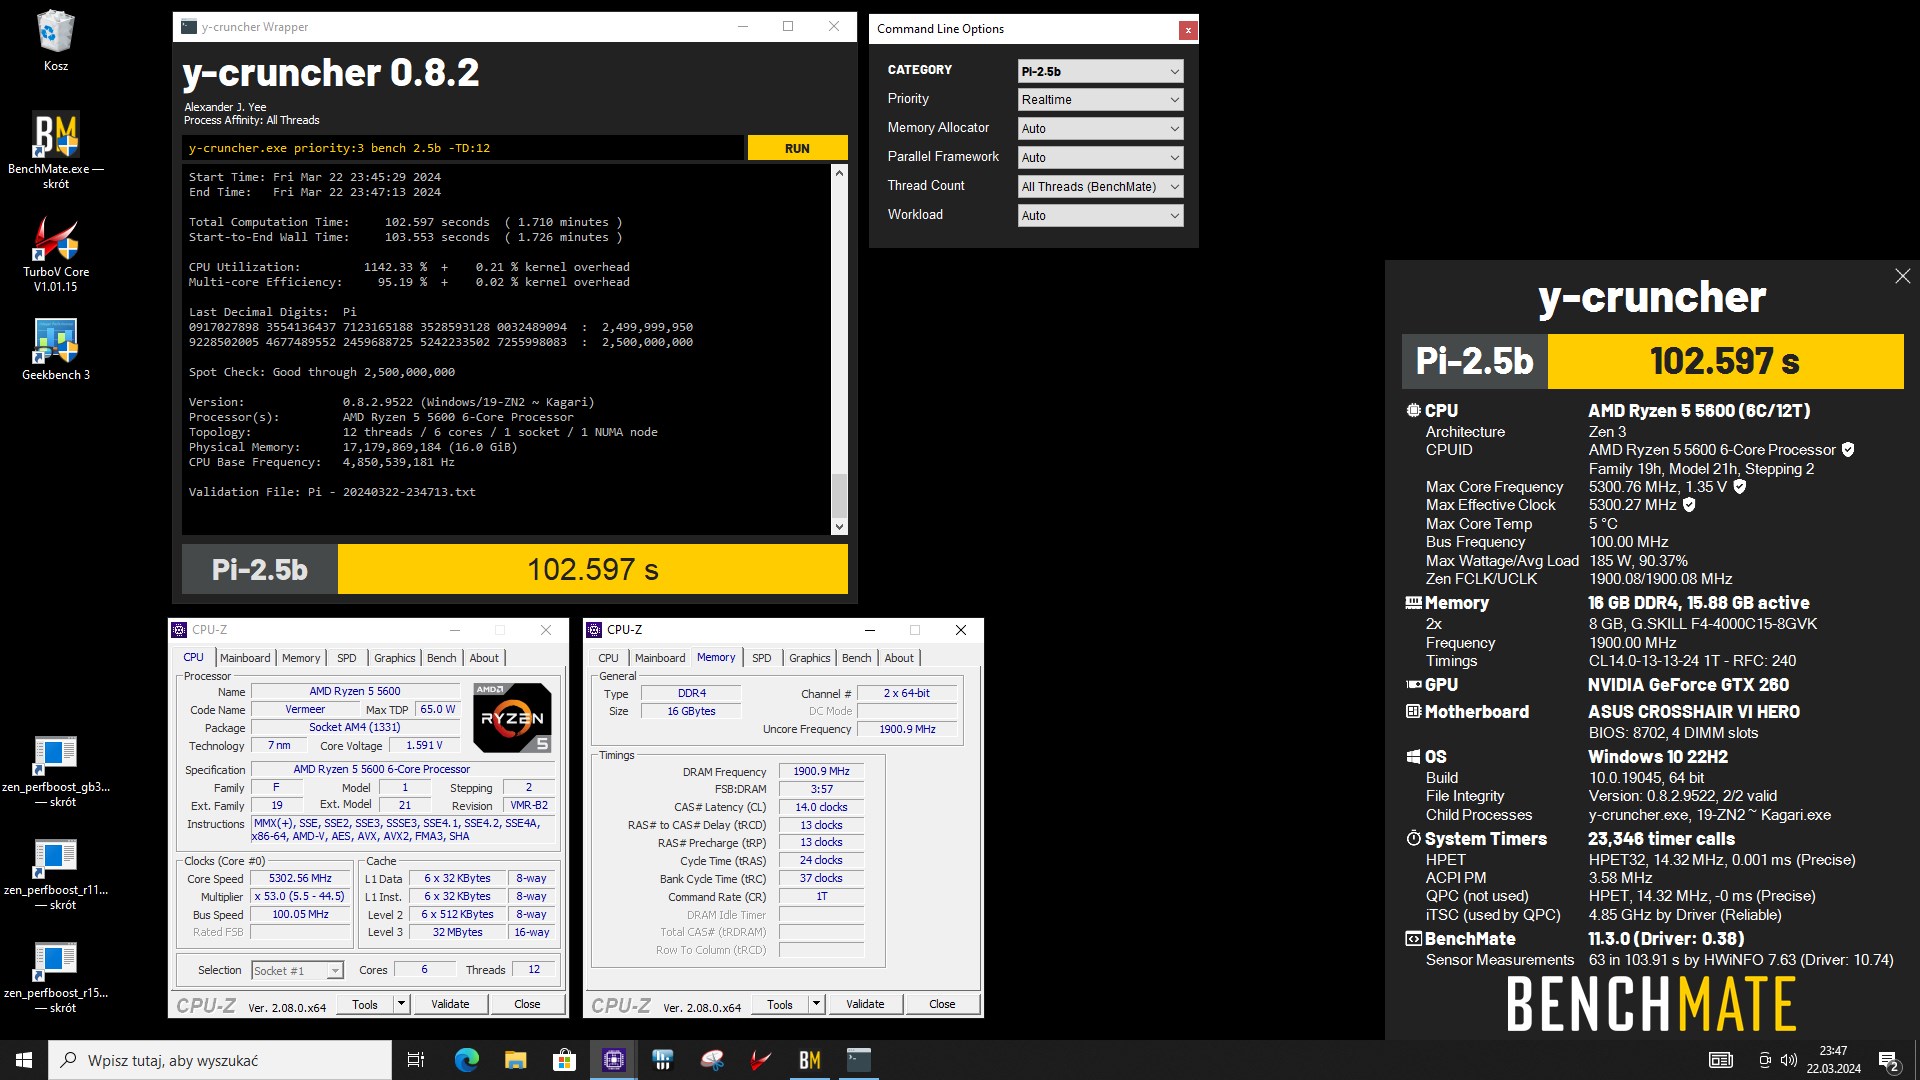Click Close button in right CPU-Z window

[942, 1004]
